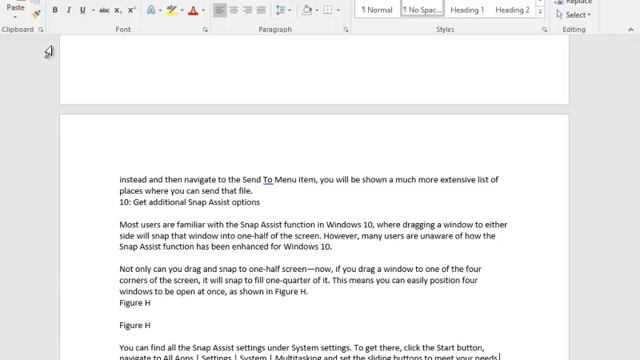
Task: Click the underlined word 'To' in Send To
Action: (268, 180)
